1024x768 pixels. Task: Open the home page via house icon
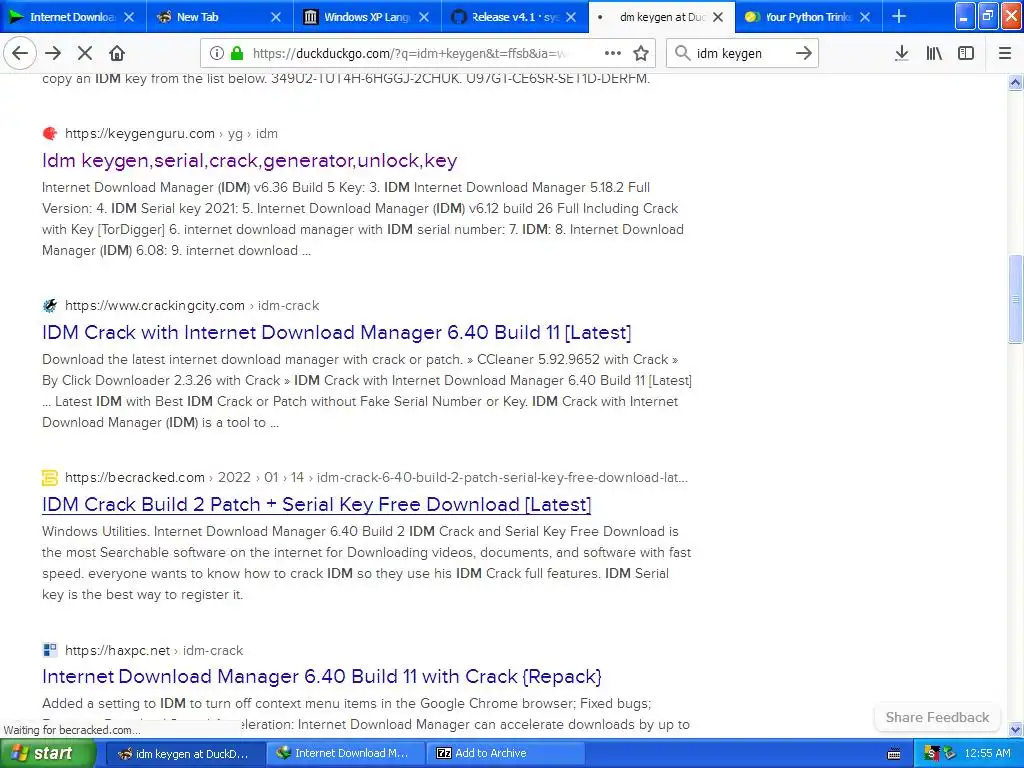pos(117,53)
